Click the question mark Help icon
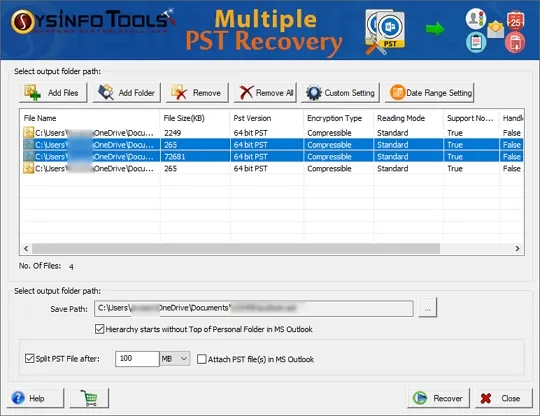 tap(18, 398)
